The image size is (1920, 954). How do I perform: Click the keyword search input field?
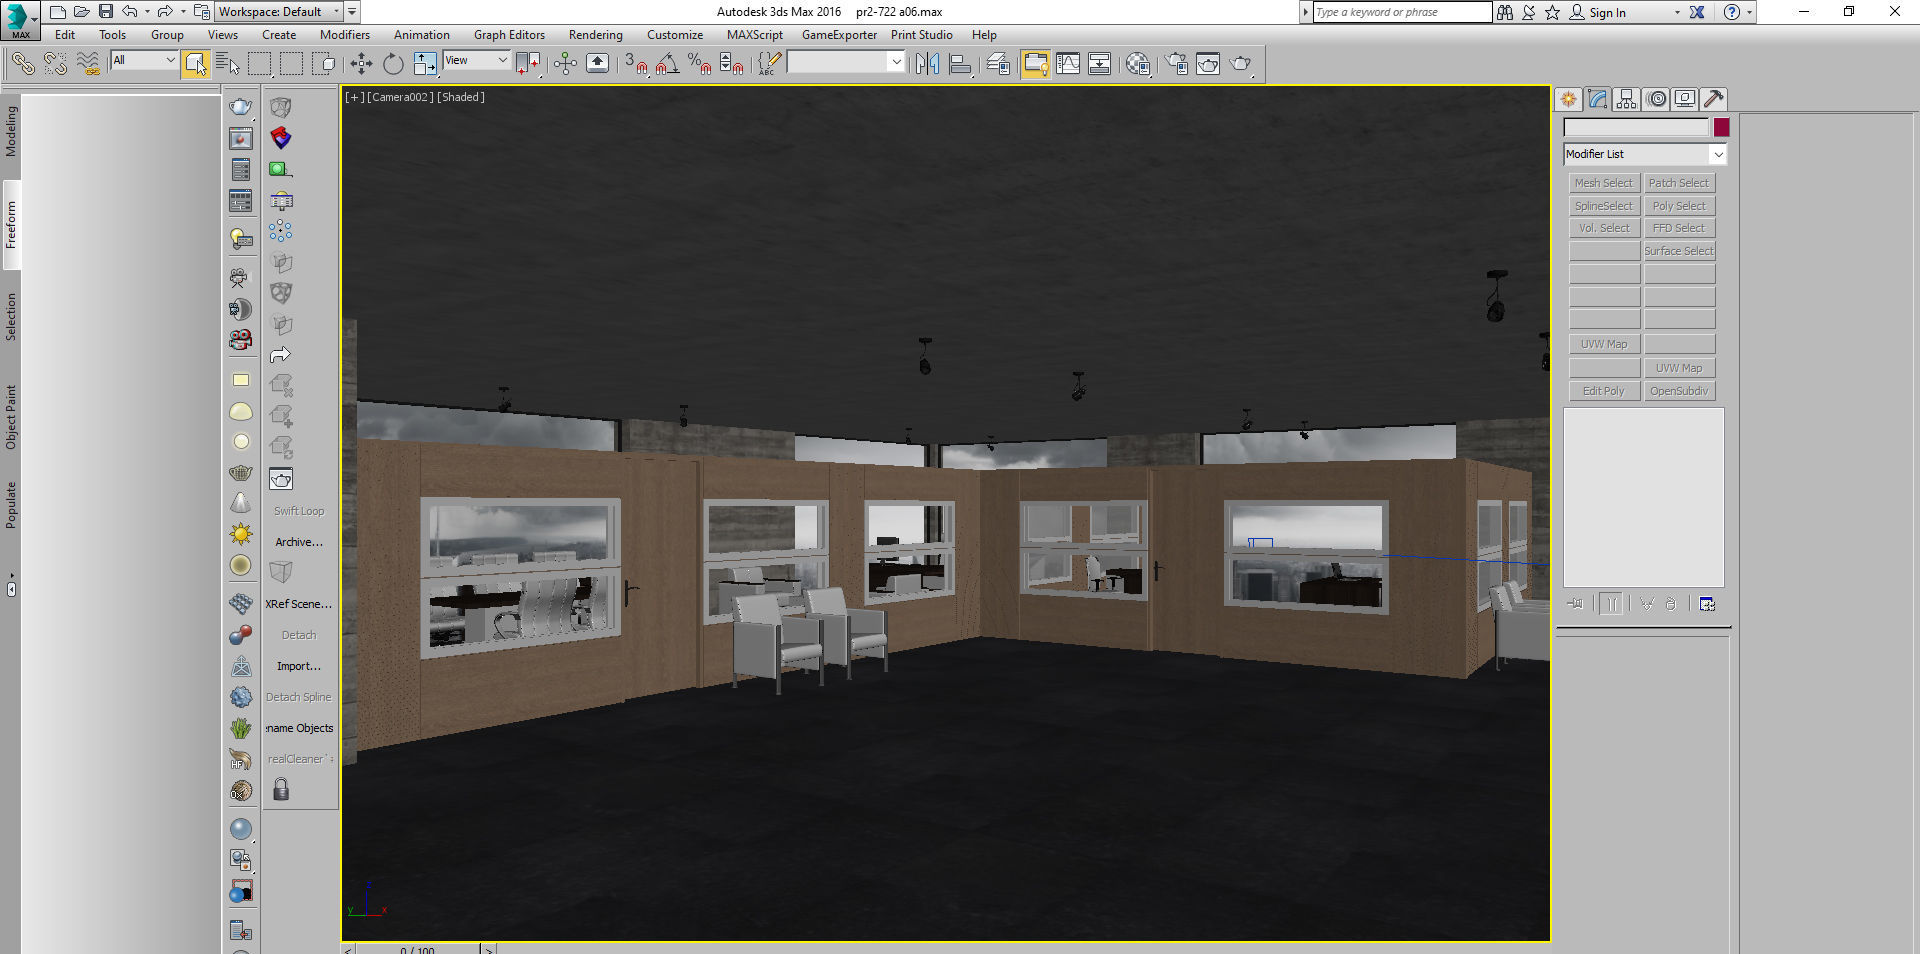1402,12
